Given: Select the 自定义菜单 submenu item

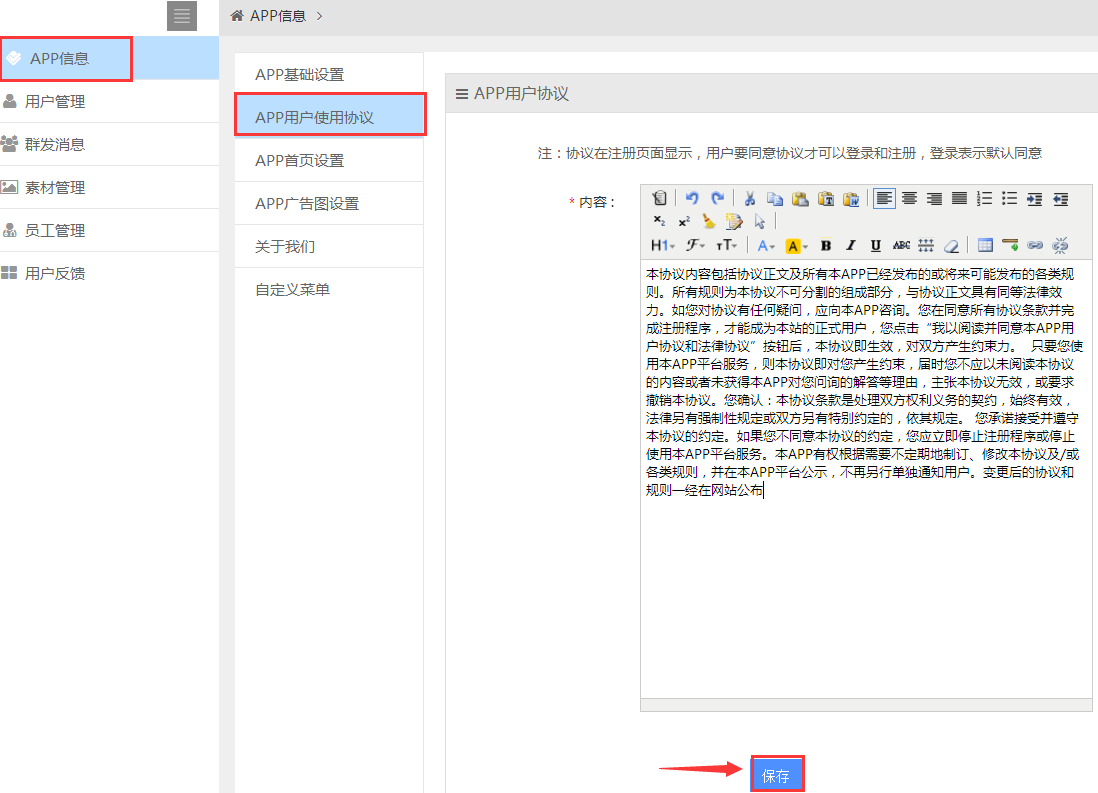Looking at the screenshot, I should 329,289.
